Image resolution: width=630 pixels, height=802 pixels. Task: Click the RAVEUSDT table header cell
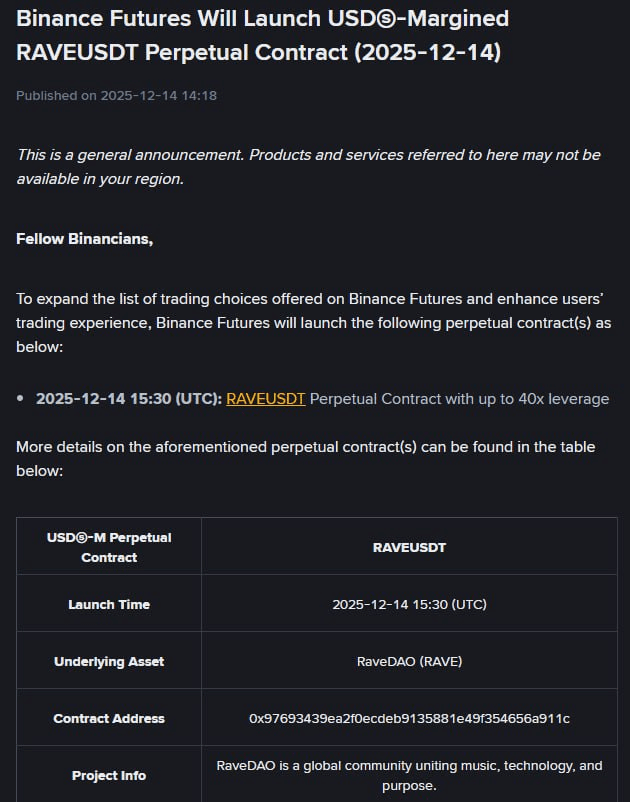pos(408,547)
